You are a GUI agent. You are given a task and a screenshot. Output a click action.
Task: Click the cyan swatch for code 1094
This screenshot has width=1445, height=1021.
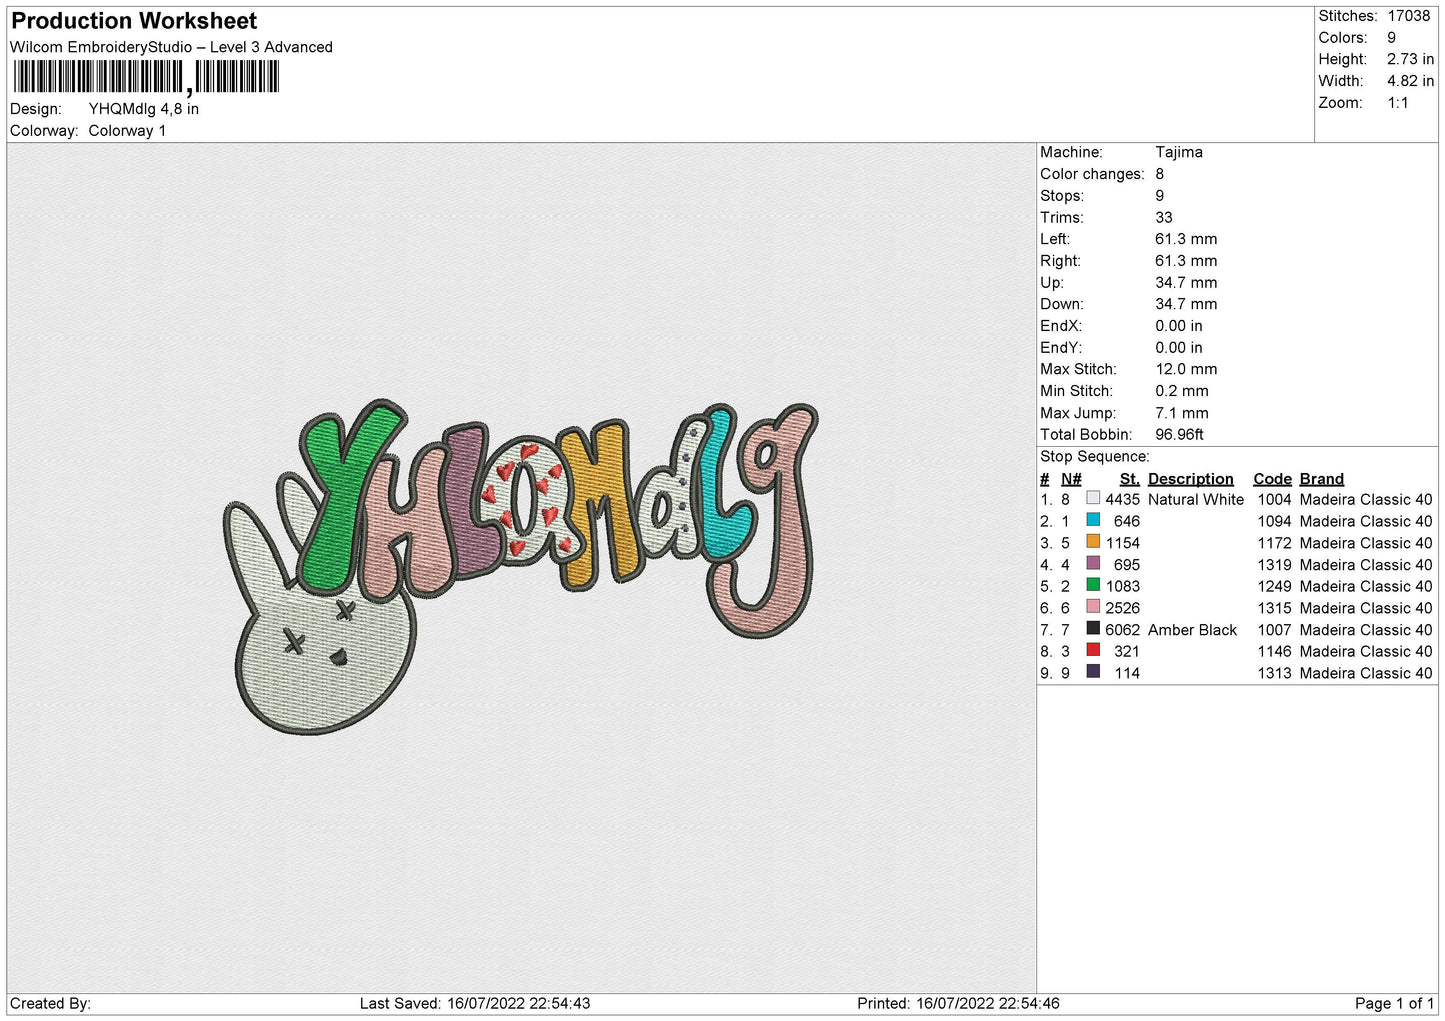pos(1093,520)
